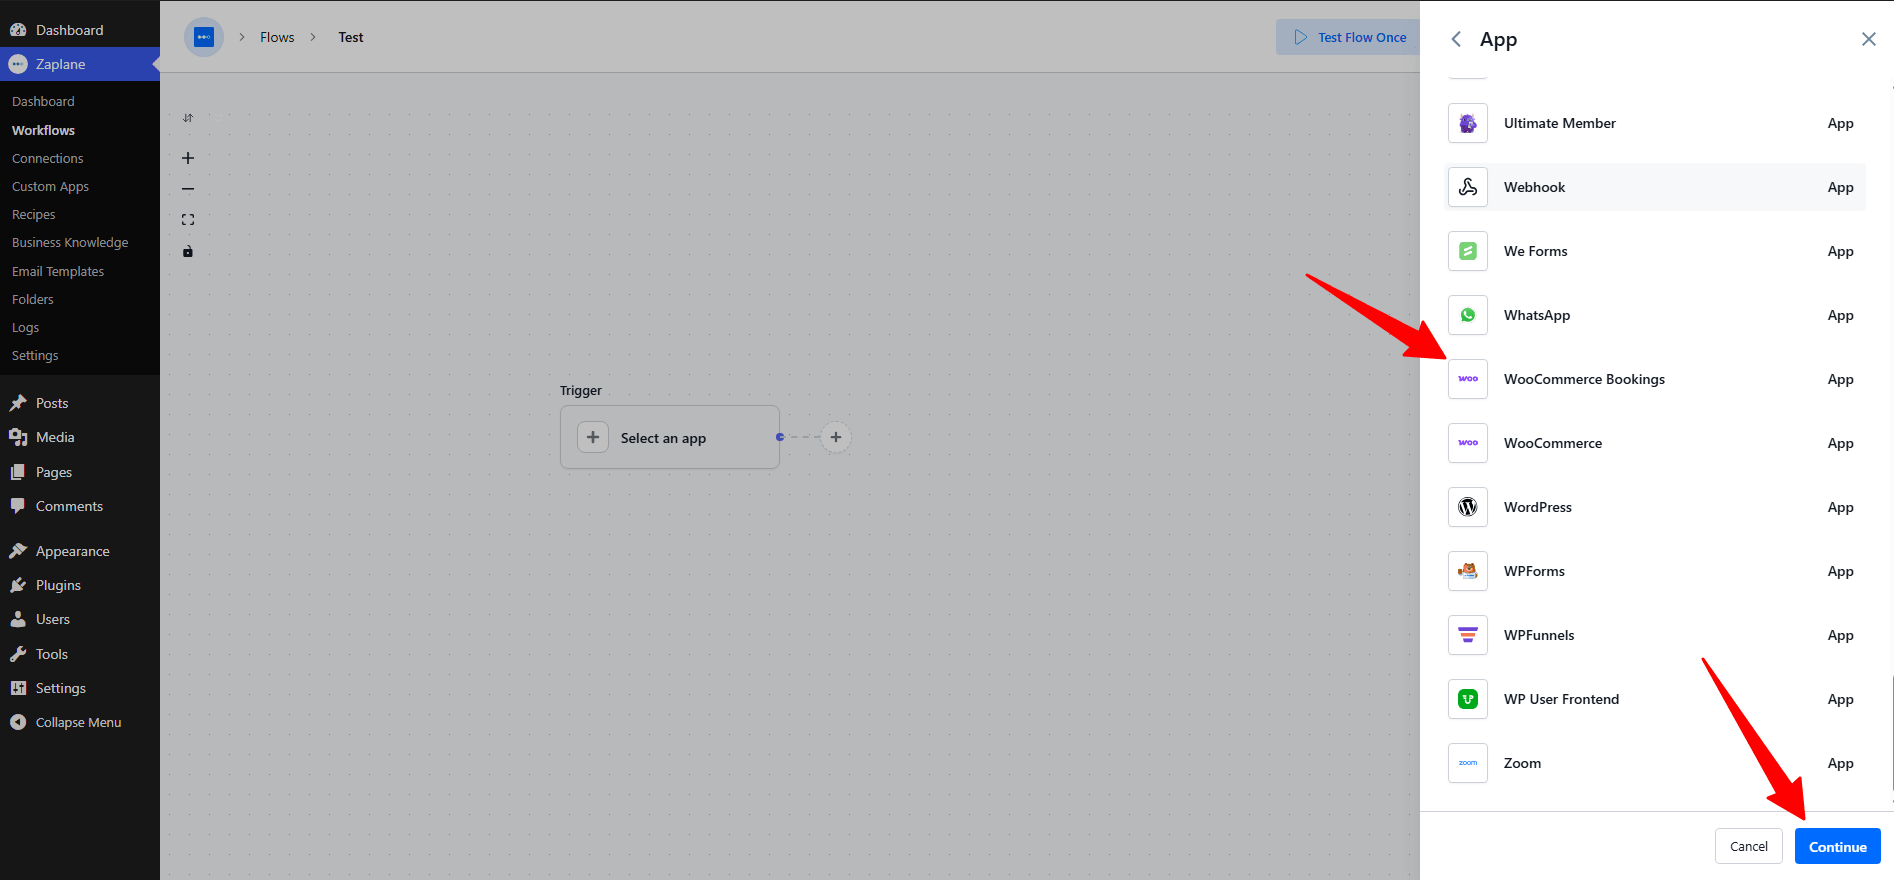Open Zaplane Settings submenu
Screen dimensions: 1894x880
click(x=35, y=355)
